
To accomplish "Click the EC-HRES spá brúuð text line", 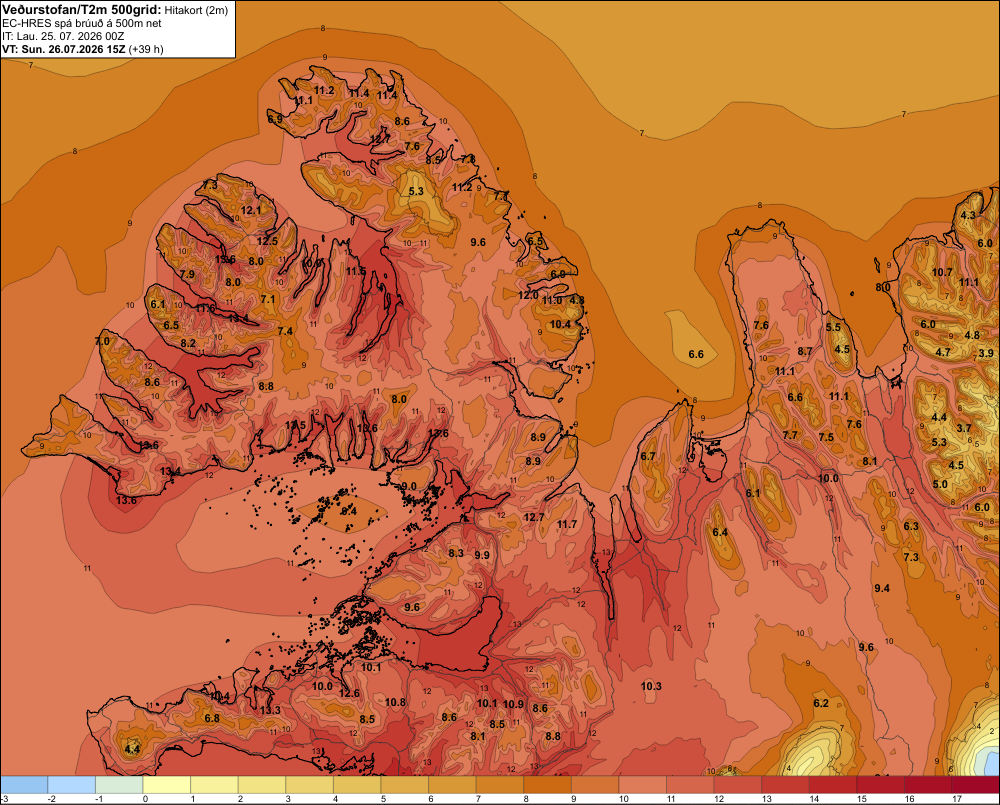I will point(82,24).
